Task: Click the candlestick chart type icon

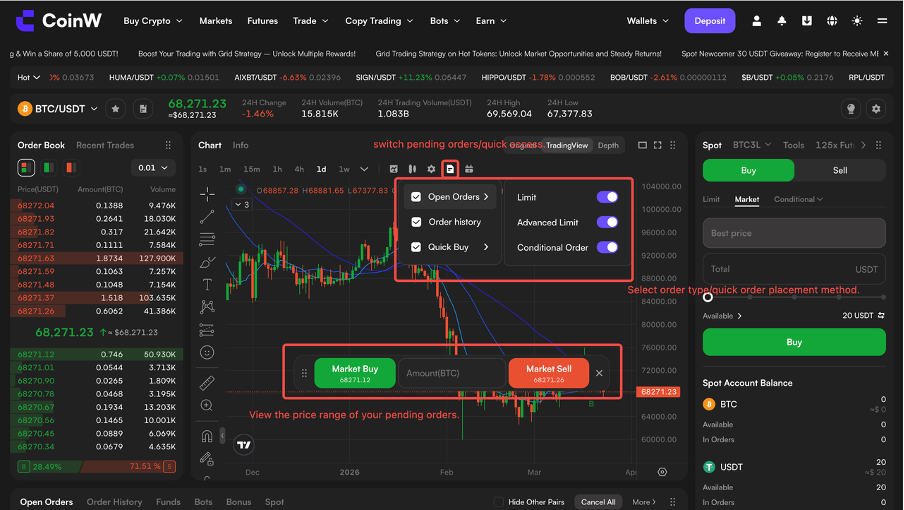Action: (412, 169)
